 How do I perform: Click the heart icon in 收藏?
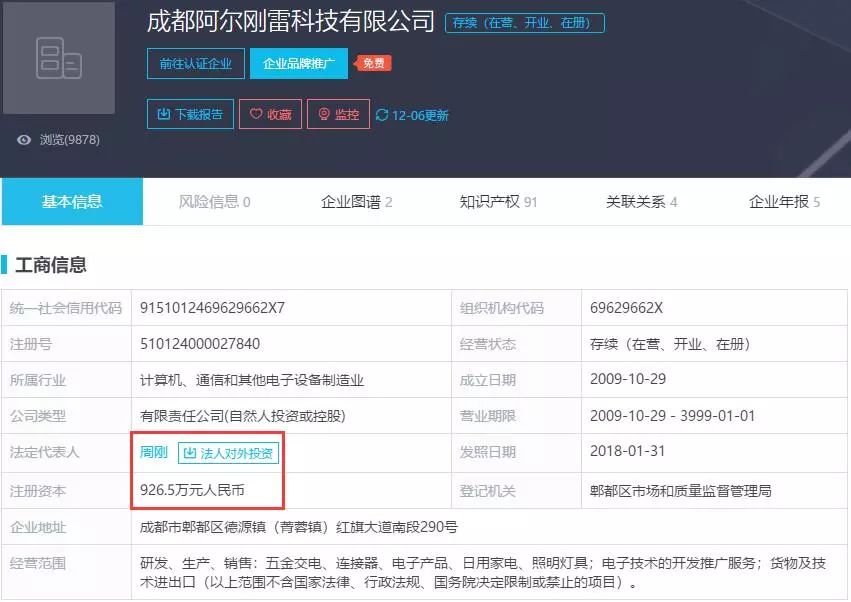[256, 114]
